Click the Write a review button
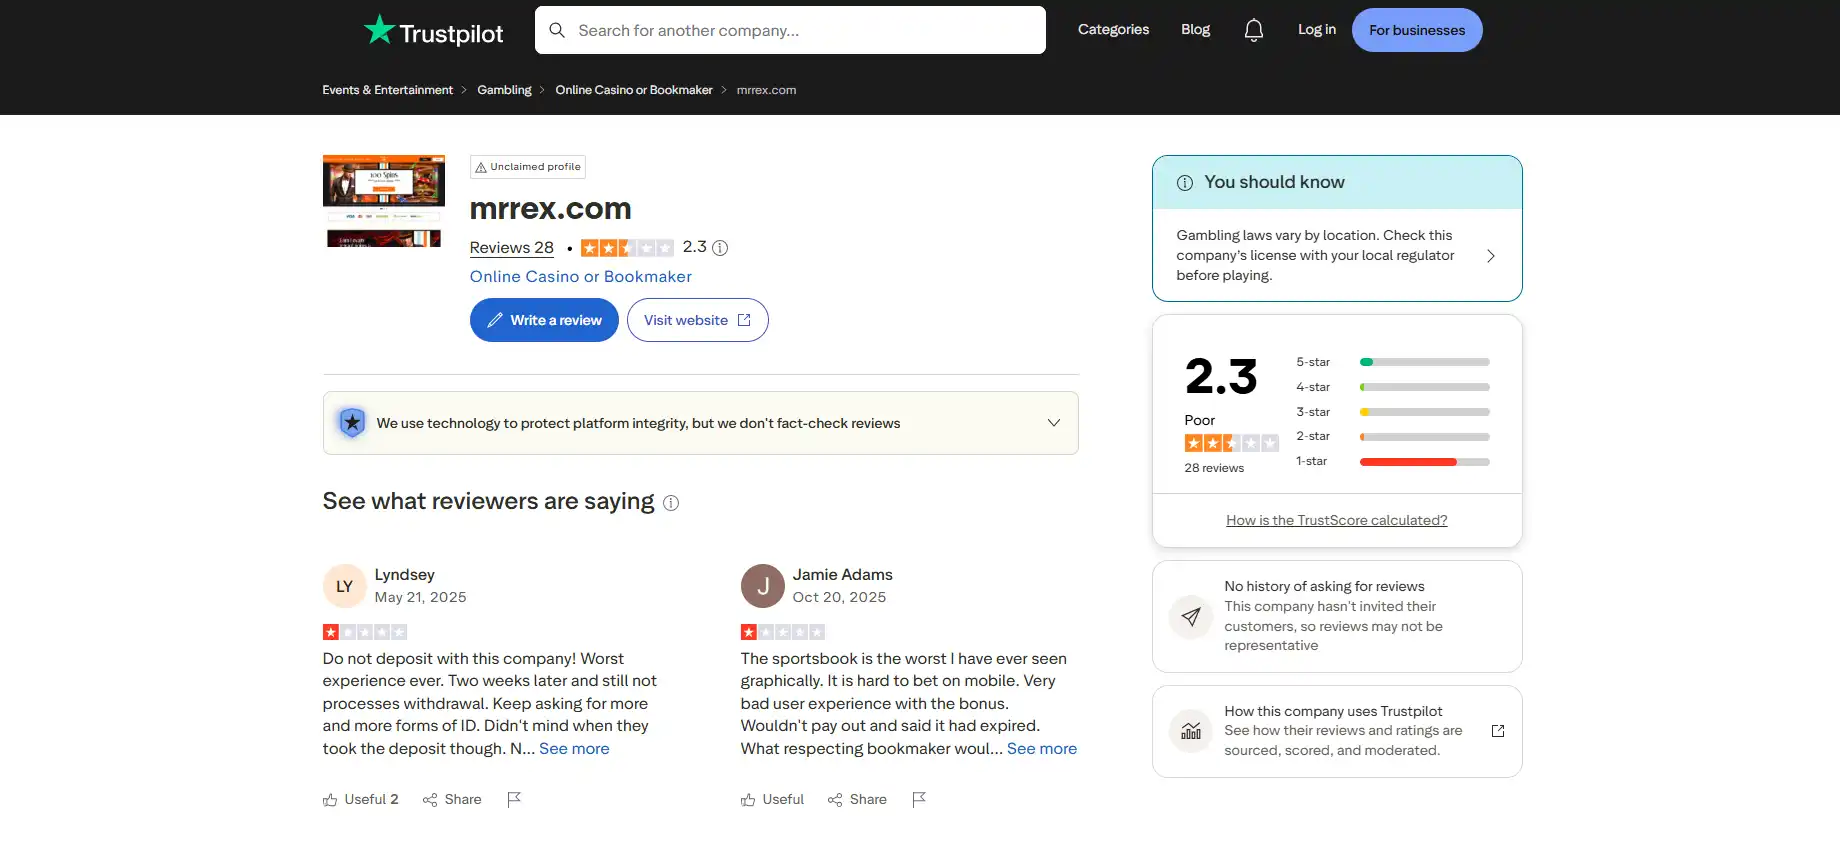Screen dimensions: 1840x853 544,320
